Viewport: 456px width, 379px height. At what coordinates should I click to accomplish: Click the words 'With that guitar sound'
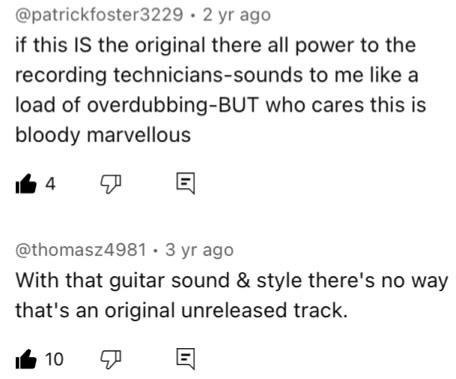coord(123,281)
